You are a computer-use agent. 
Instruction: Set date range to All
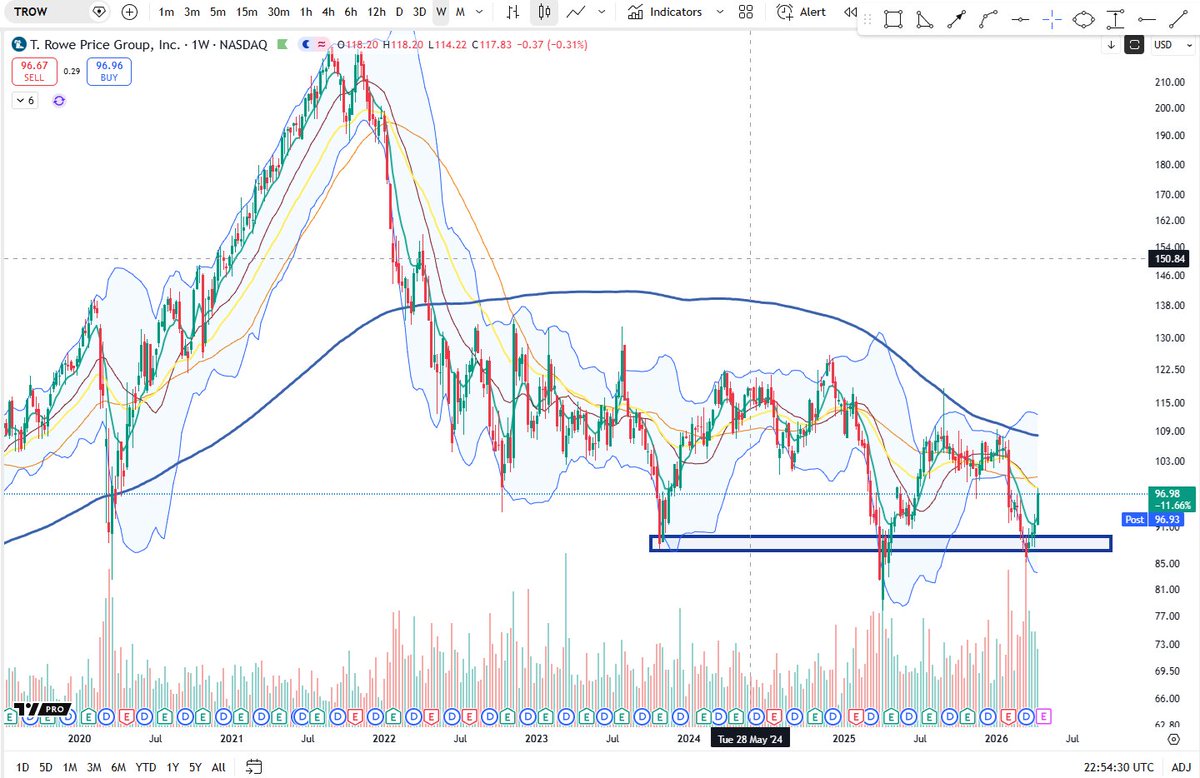(x=218, y=767)
